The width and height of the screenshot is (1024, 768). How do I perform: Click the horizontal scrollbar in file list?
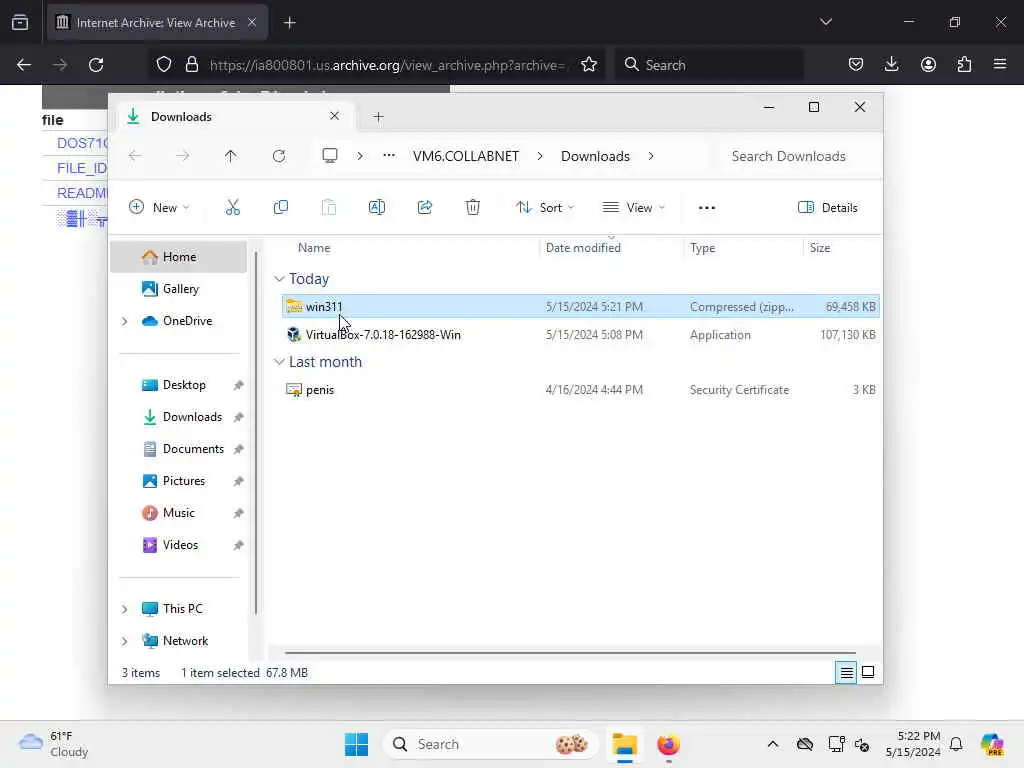click(x=570, y=652)
